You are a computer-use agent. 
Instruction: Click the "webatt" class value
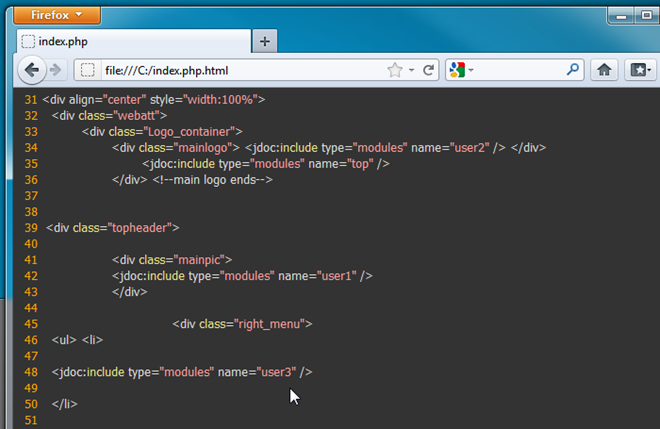tap(136, 116)
